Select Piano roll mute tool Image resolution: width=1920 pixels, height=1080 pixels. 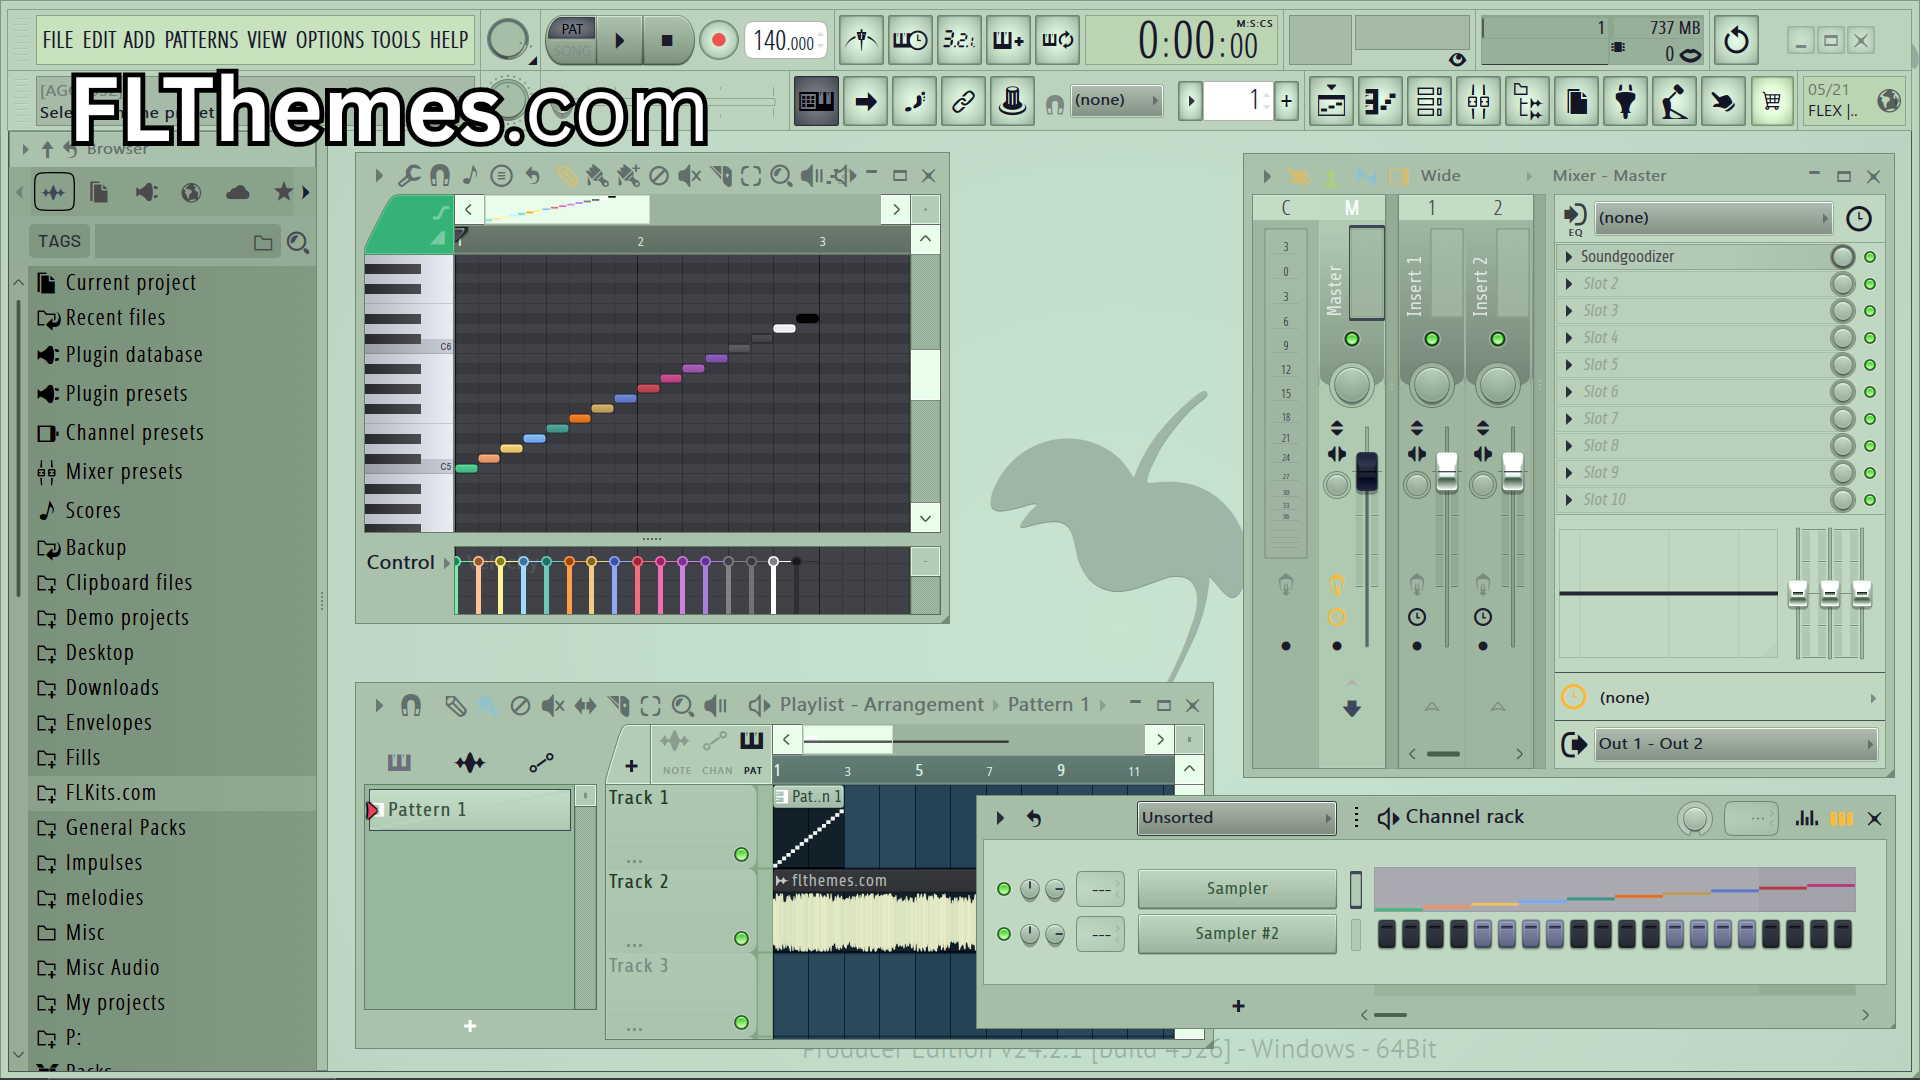(689, 176)
